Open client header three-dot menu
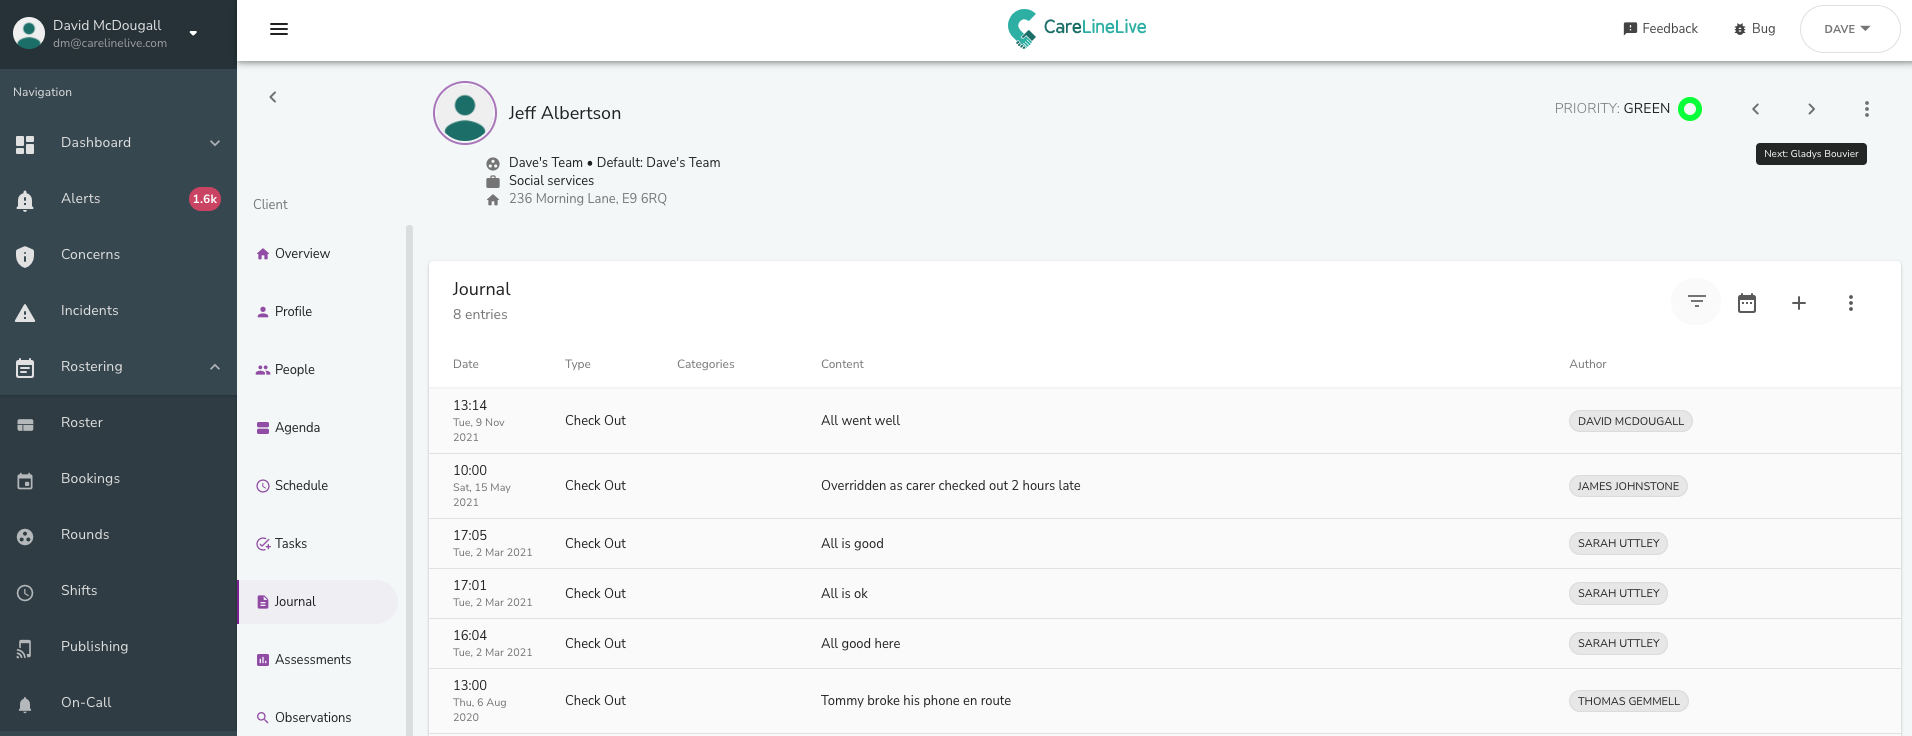The image size is (1912, 736). coord(1867,109)
